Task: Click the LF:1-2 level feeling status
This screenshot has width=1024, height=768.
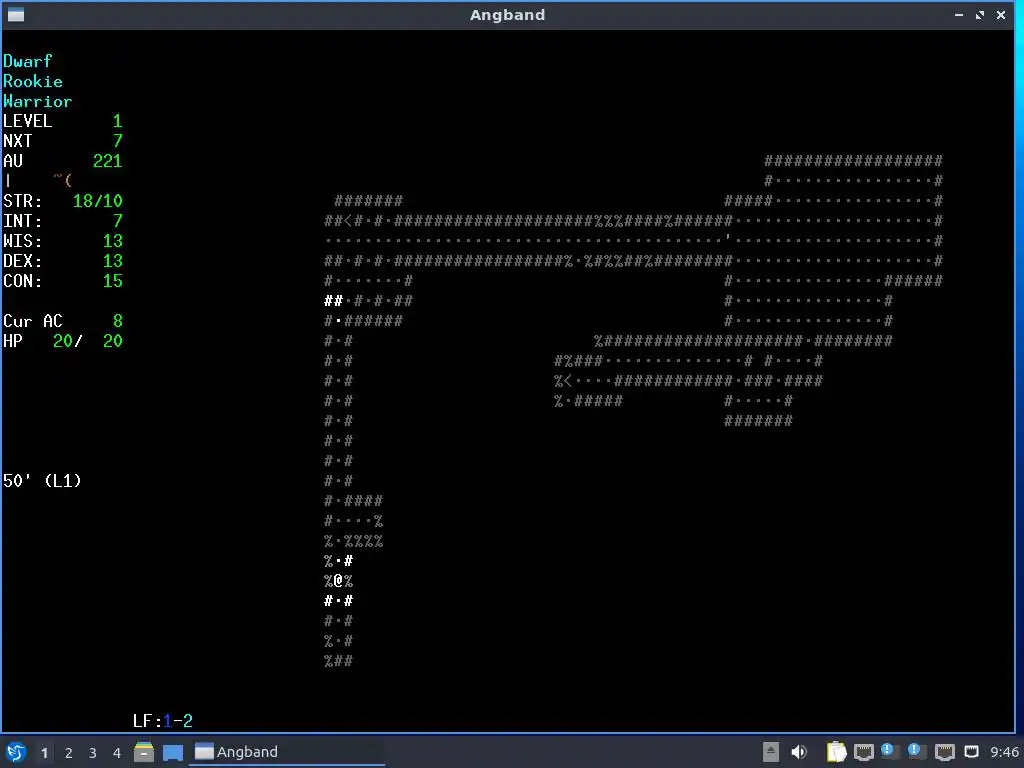Action: coord(163,721)
